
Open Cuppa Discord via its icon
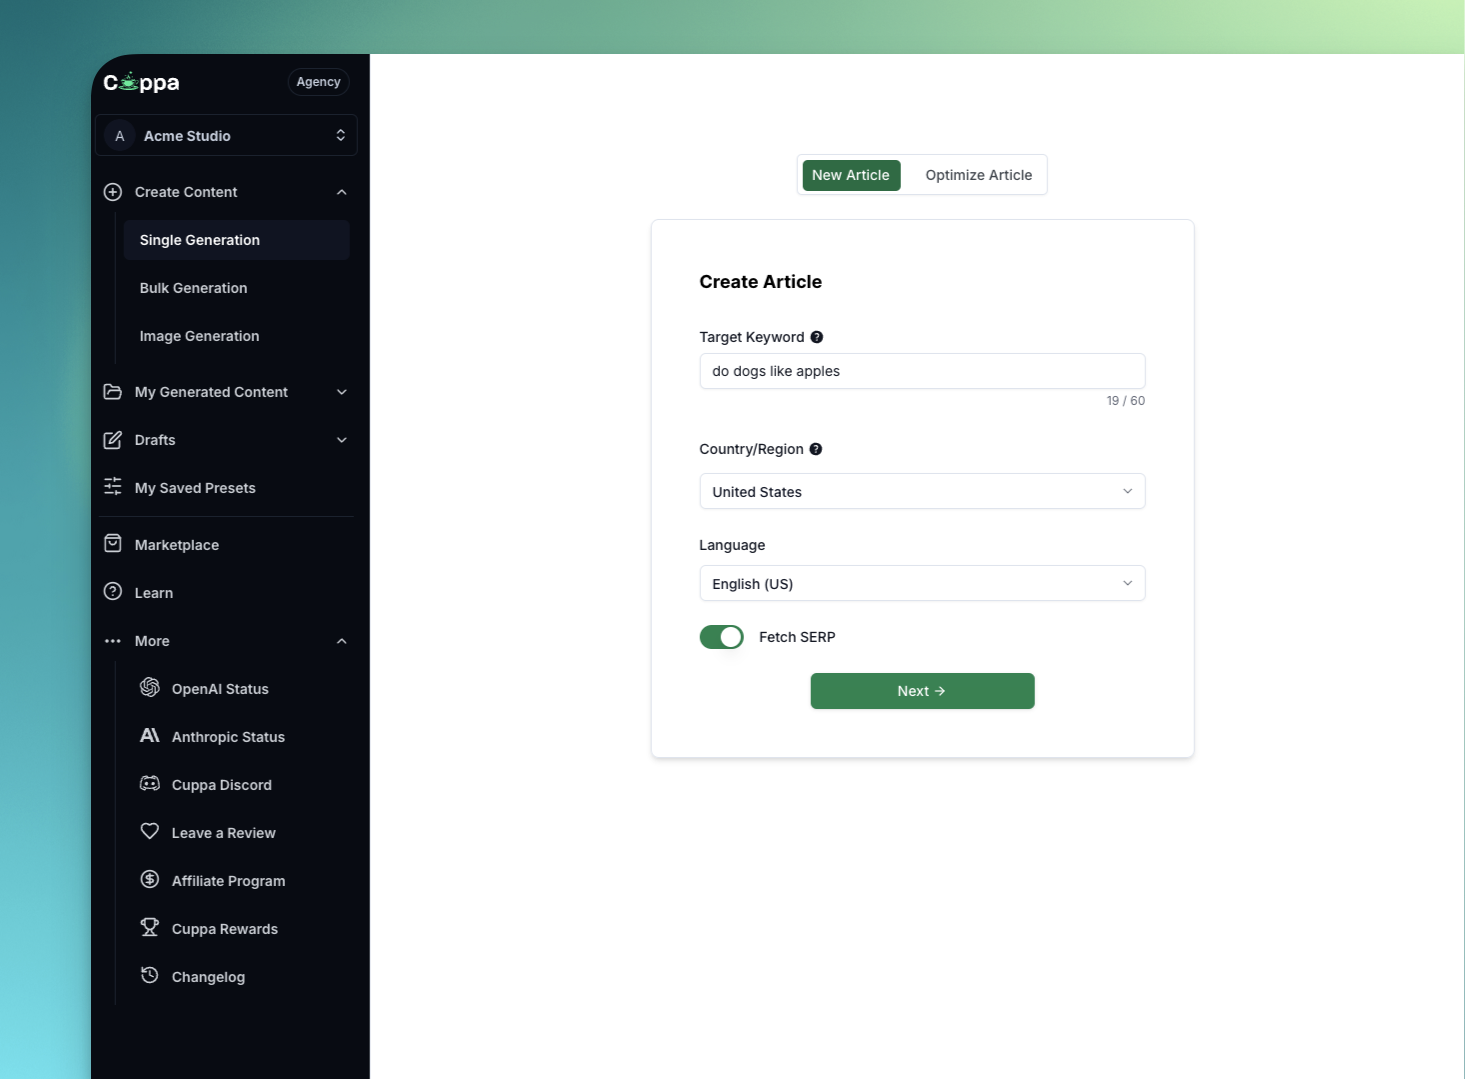150,784
